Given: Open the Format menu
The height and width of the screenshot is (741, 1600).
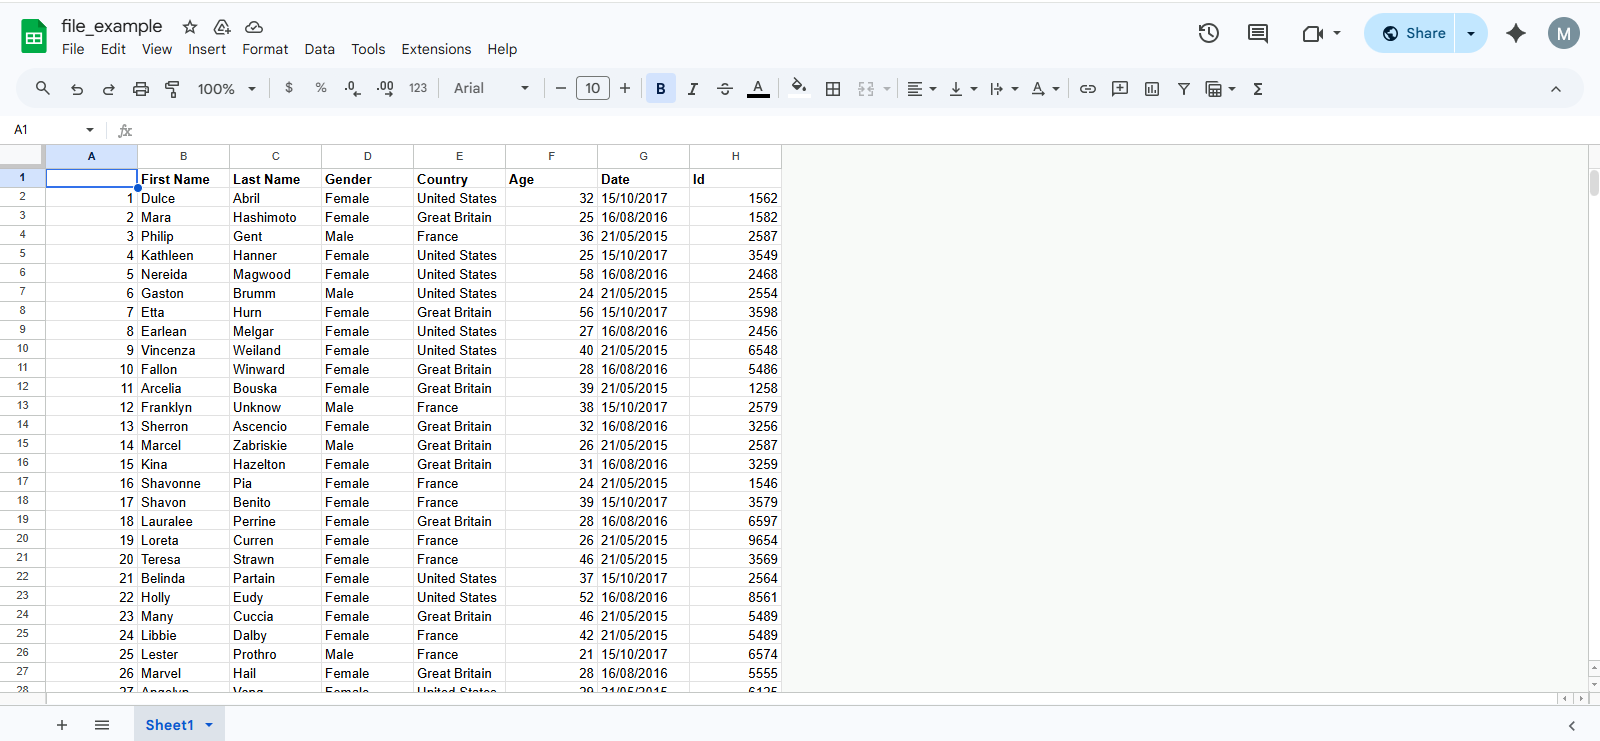Looking at the screenshot, I should pos(265,49).
